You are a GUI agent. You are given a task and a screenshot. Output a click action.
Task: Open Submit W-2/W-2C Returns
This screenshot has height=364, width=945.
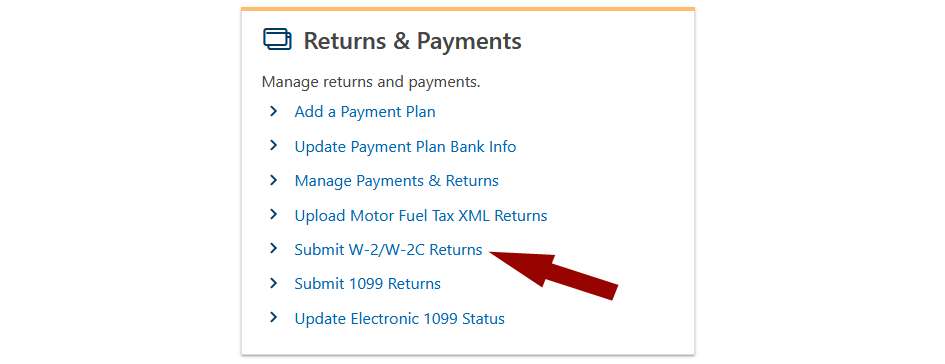[388, 249]
